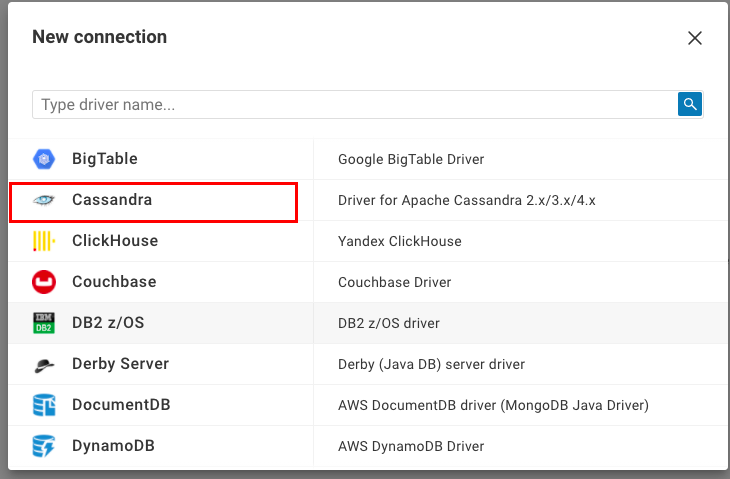Close the New connection dialog
Viewport: 730px width, 479px height.
pyautogui.click(x=695, y=38)
